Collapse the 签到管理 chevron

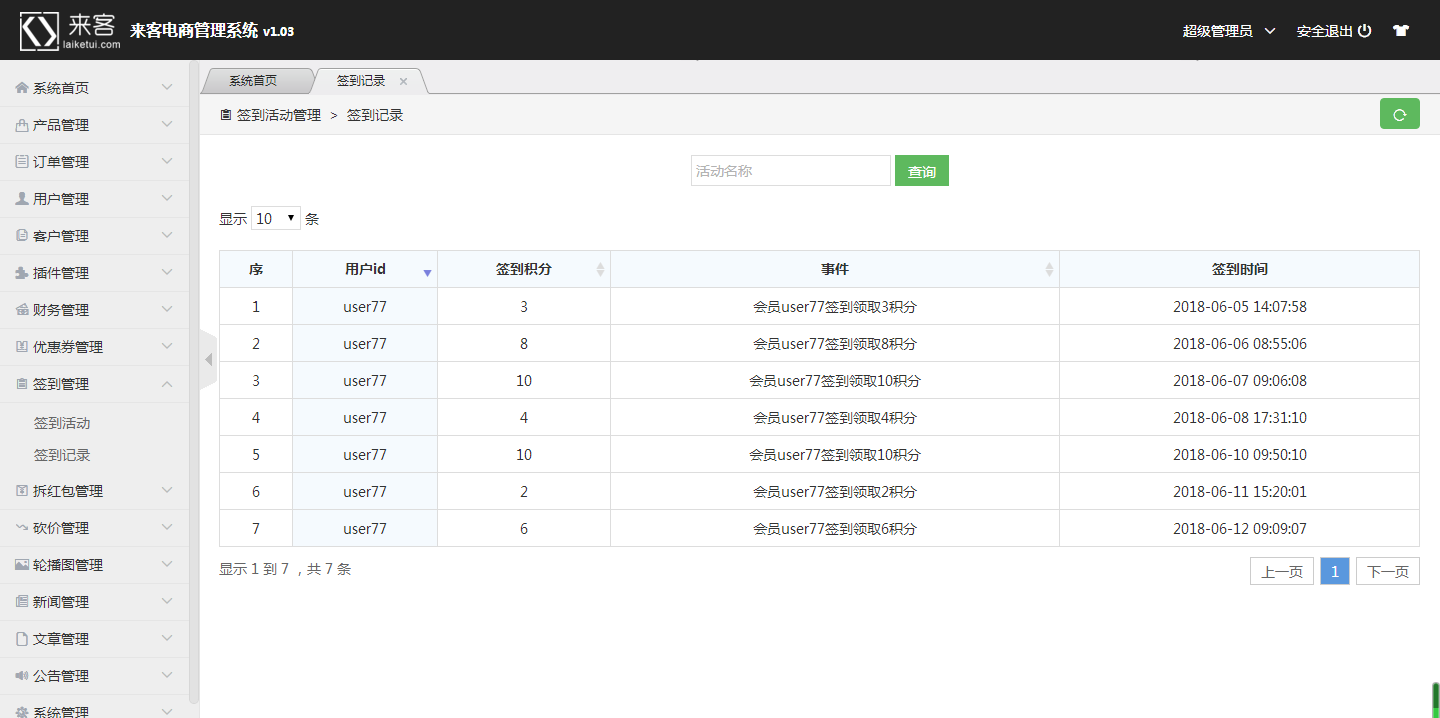[x=167, y=384]
